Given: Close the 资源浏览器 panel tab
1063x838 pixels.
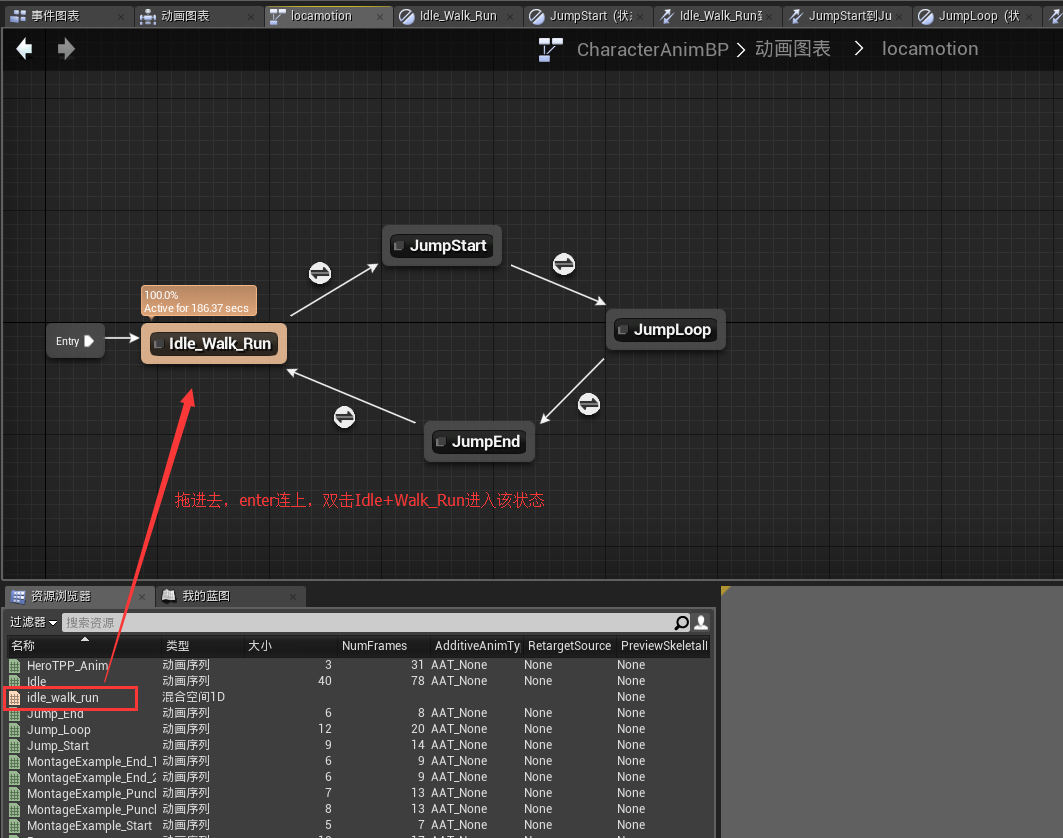Looking at the screenshot, I should tap(142, 597).
